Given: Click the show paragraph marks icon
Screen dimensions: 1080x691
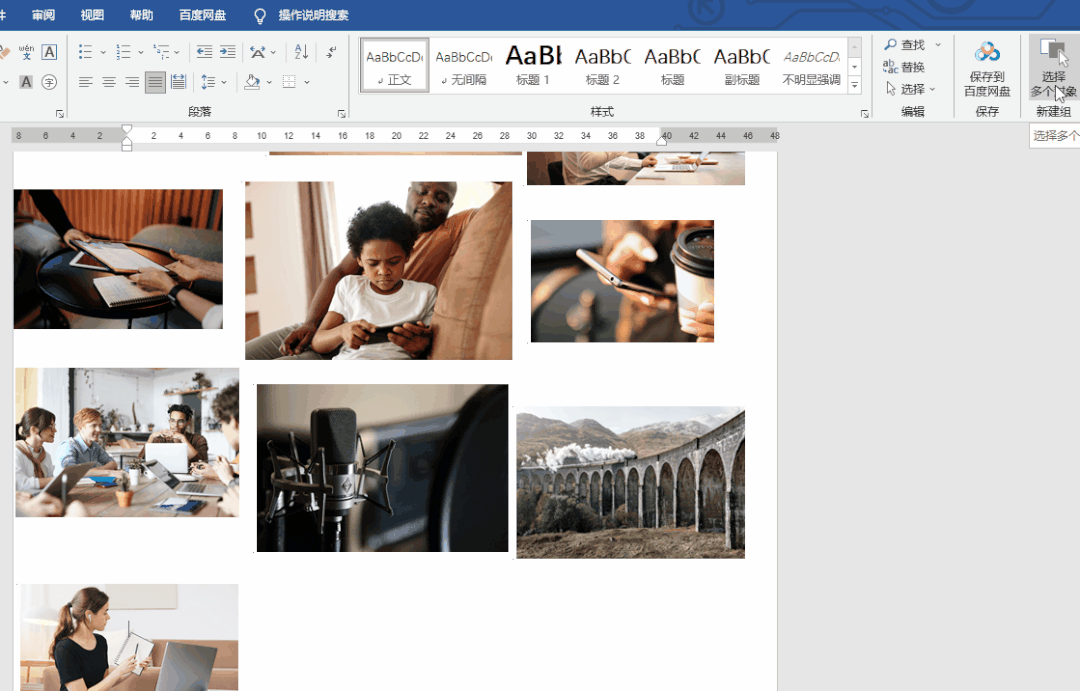Looking at the screenshot, I should 331,52.
